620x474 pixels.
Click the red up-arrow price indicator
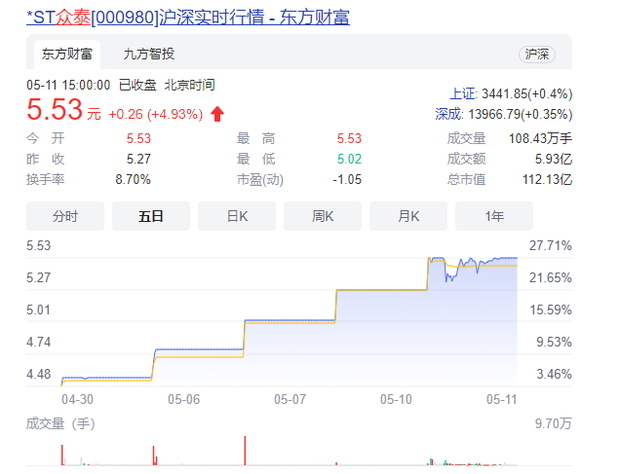click(x=217, y=113)
